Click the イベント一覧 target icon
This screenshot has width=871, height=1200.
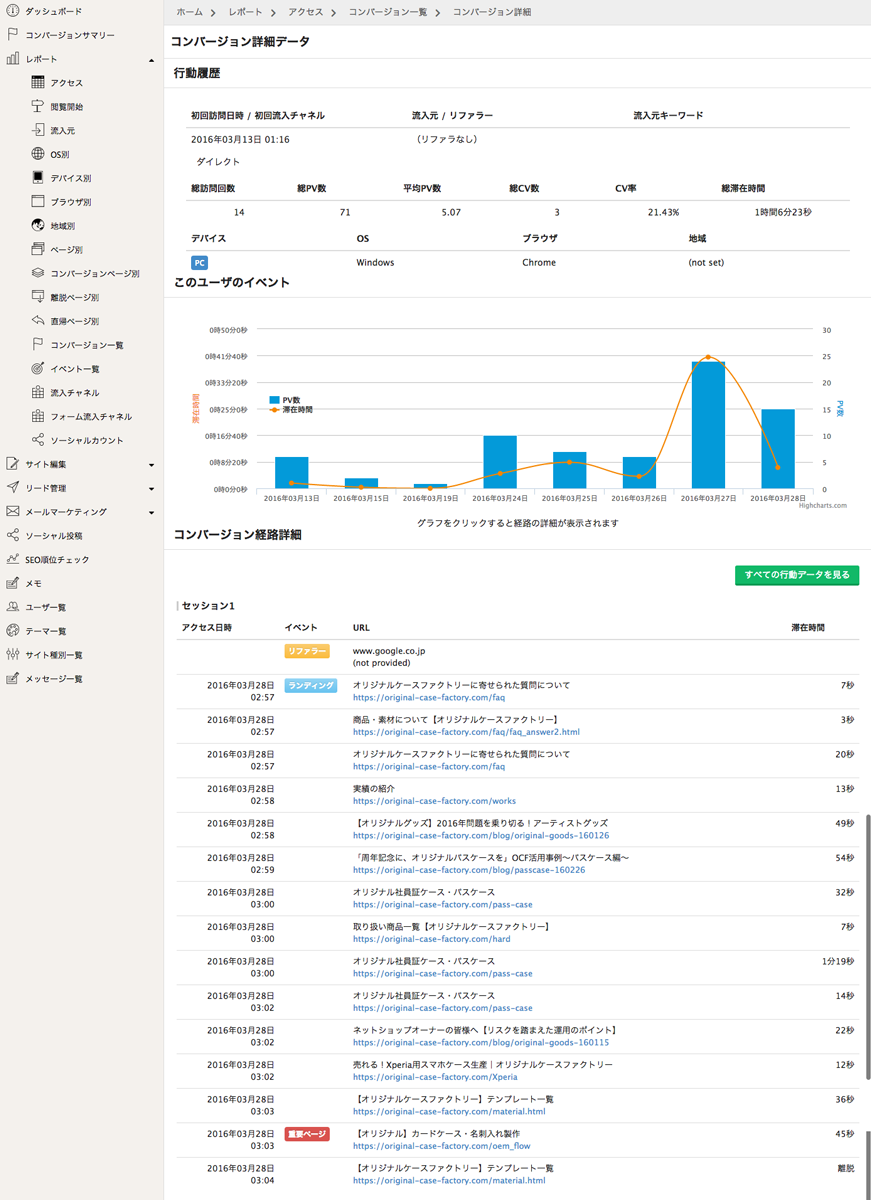coord(38,369)
